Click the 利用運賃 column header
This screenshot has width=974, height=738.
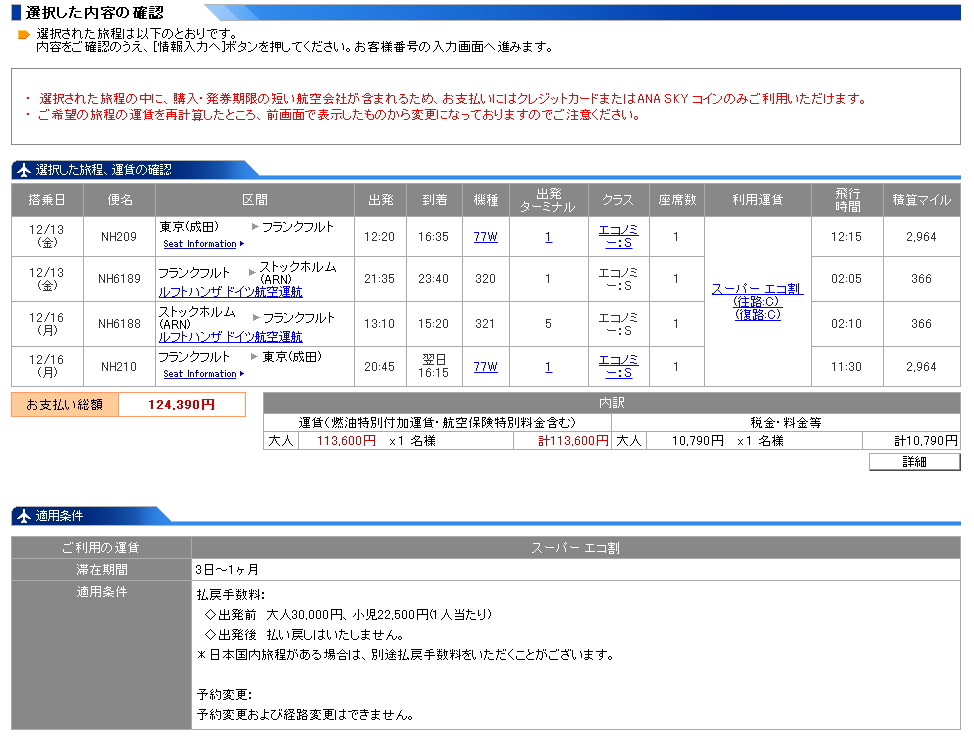tap(757, 200)
